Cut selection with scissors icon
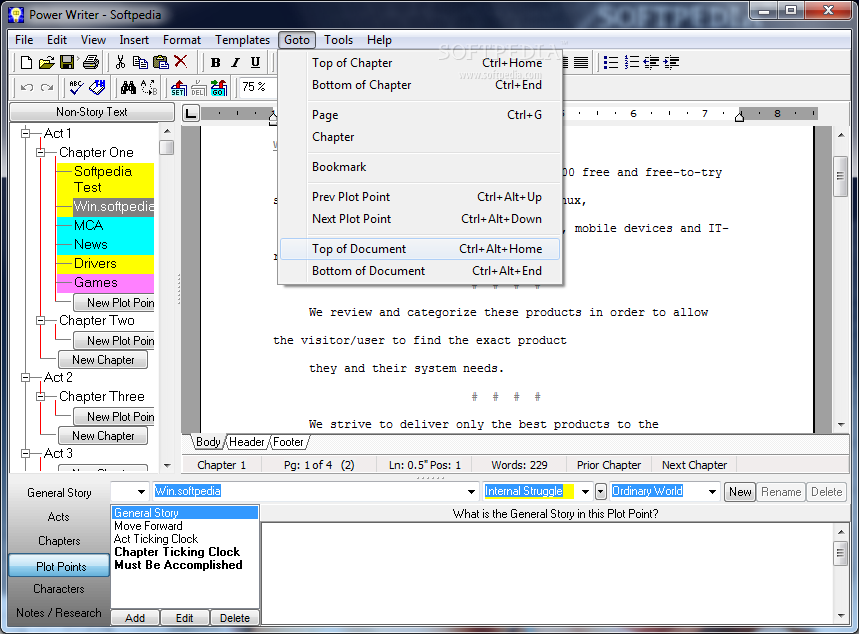 pyautogui.click(x=121, y=62)
